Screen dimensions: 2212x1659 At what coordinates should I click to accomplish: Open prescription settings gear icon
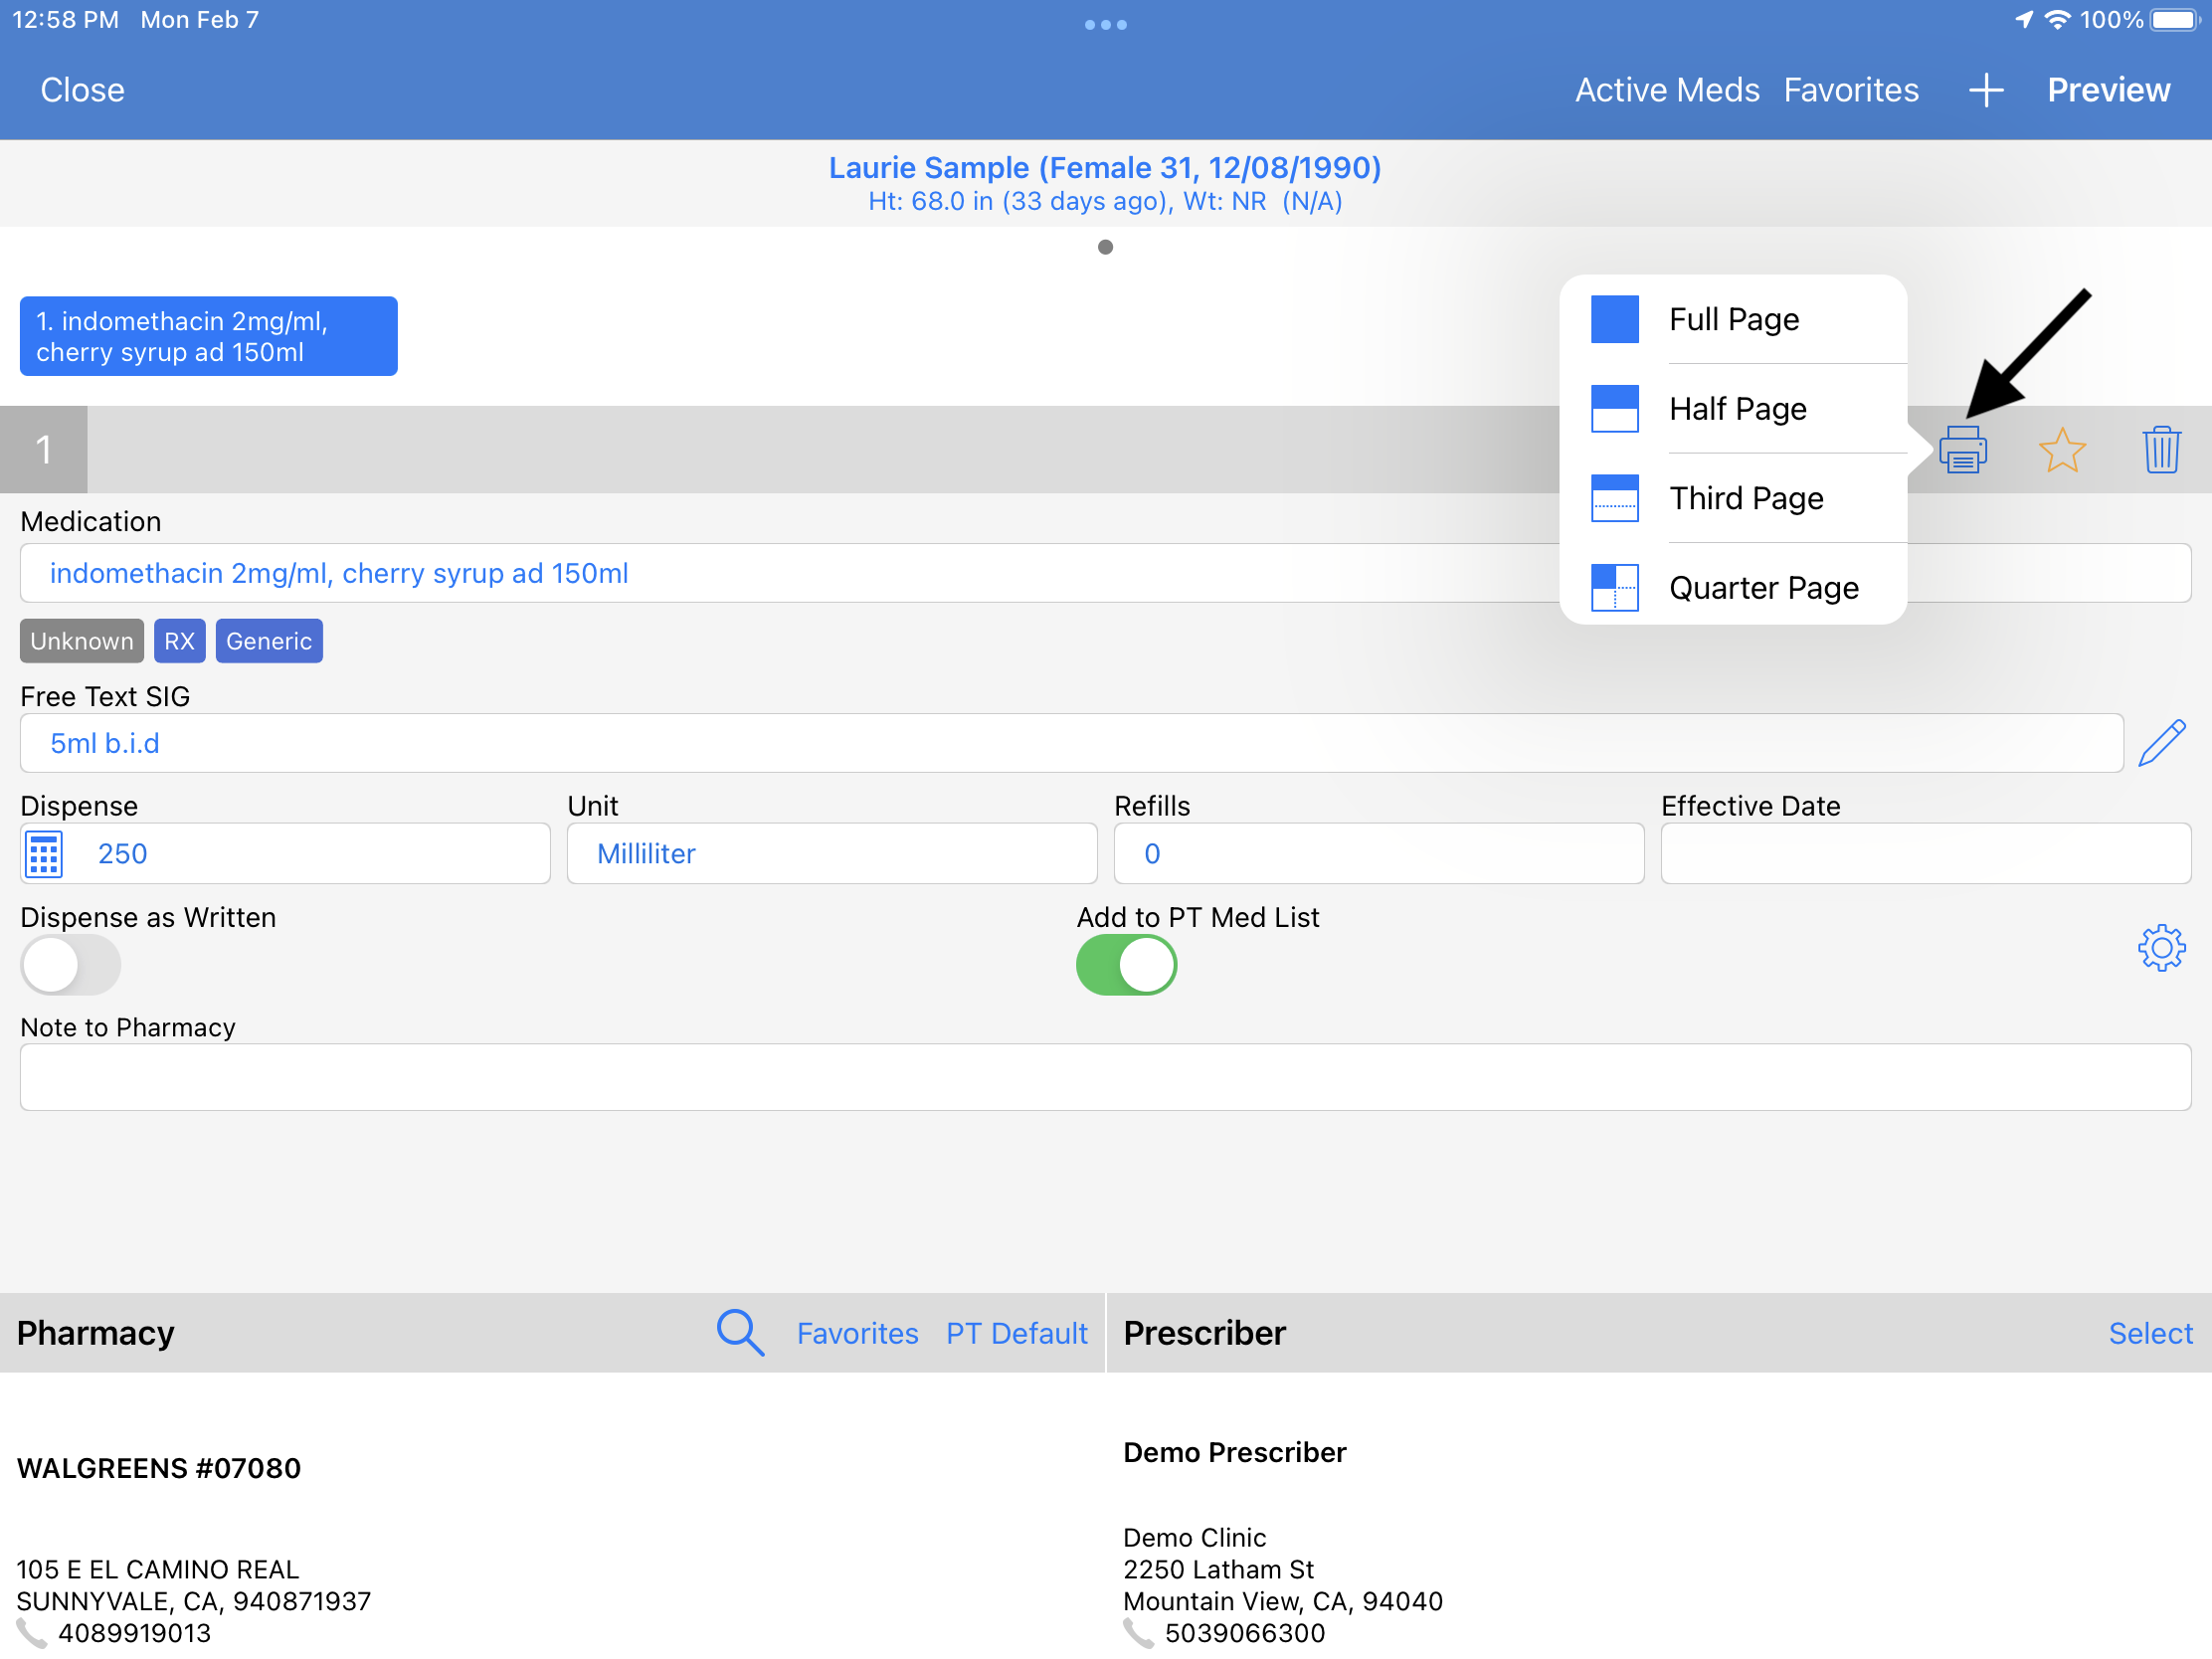[2161, 947]
